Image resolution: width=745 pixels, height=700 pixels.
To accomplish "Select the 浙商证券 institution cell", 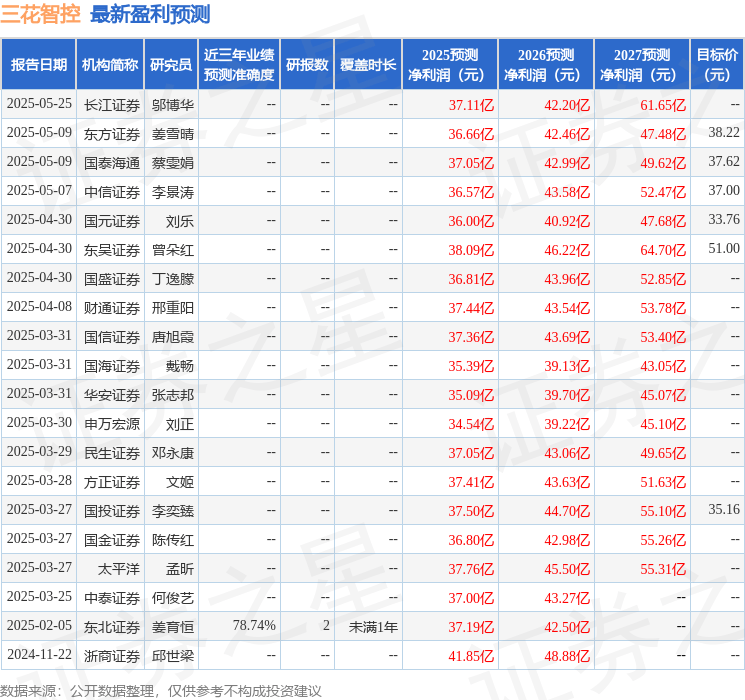I will point(112,656).
